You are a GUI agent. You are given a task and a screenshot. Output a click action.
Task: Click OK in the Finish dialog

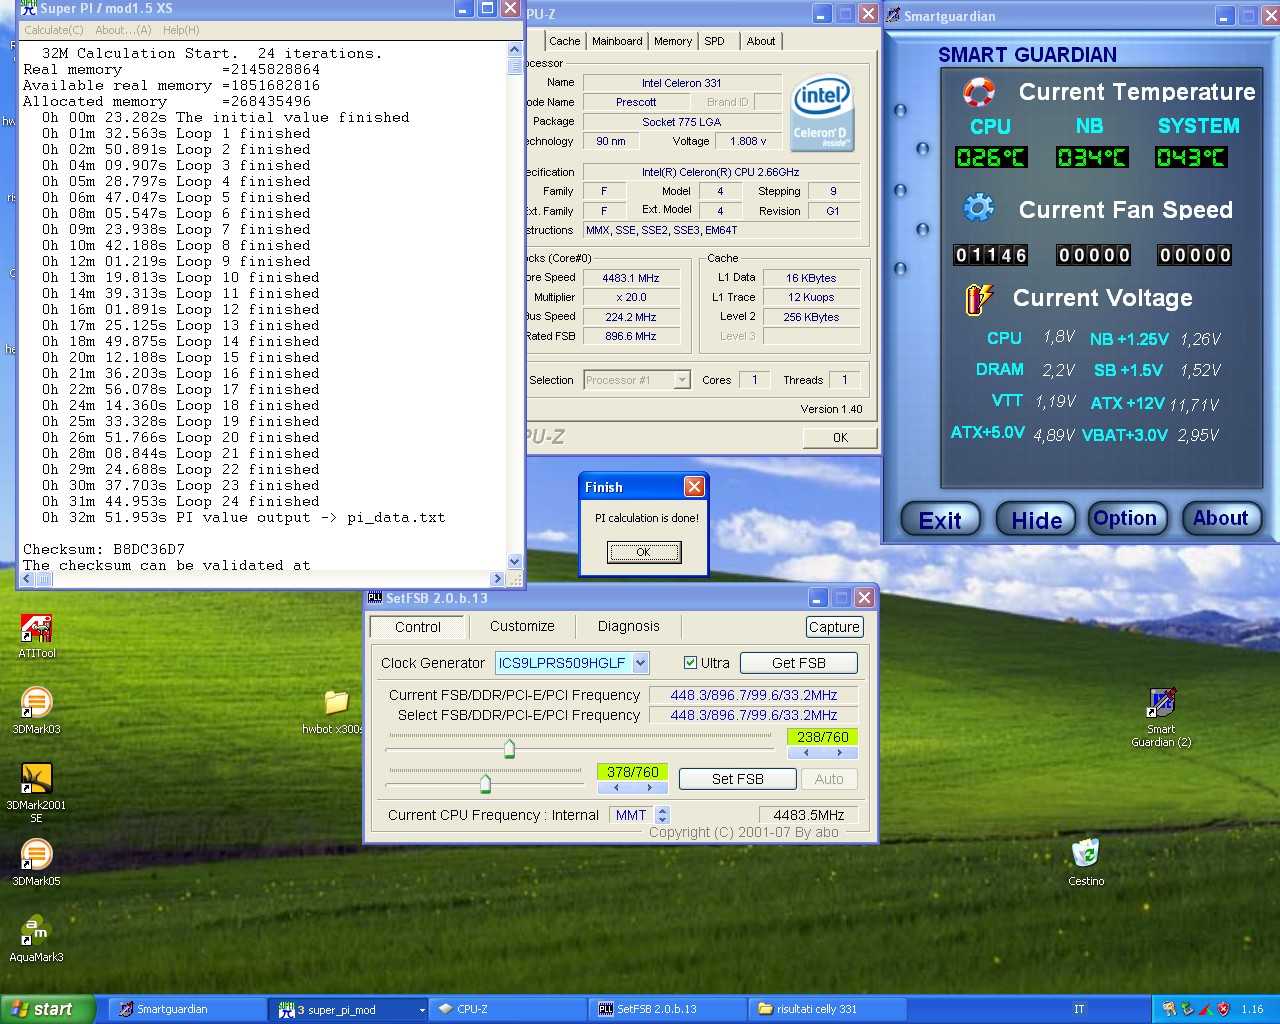coord(644,552)
